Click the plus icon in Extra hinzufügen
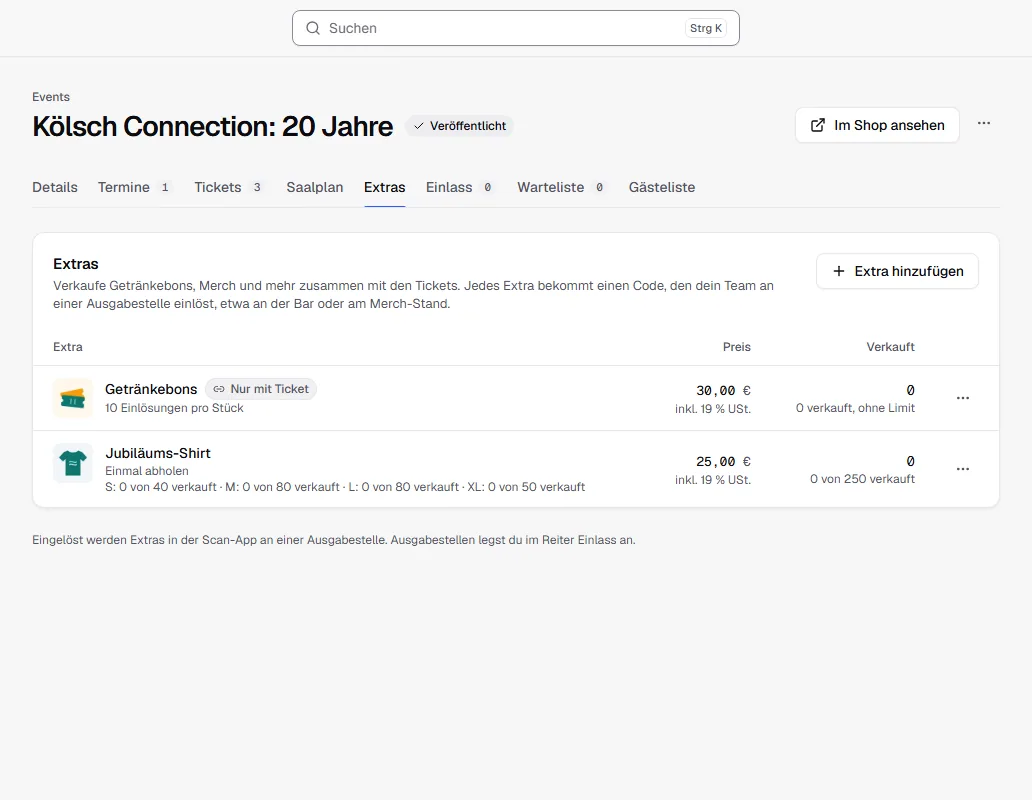This screenshot has width=1032, height=800. [x=838, y=271]
